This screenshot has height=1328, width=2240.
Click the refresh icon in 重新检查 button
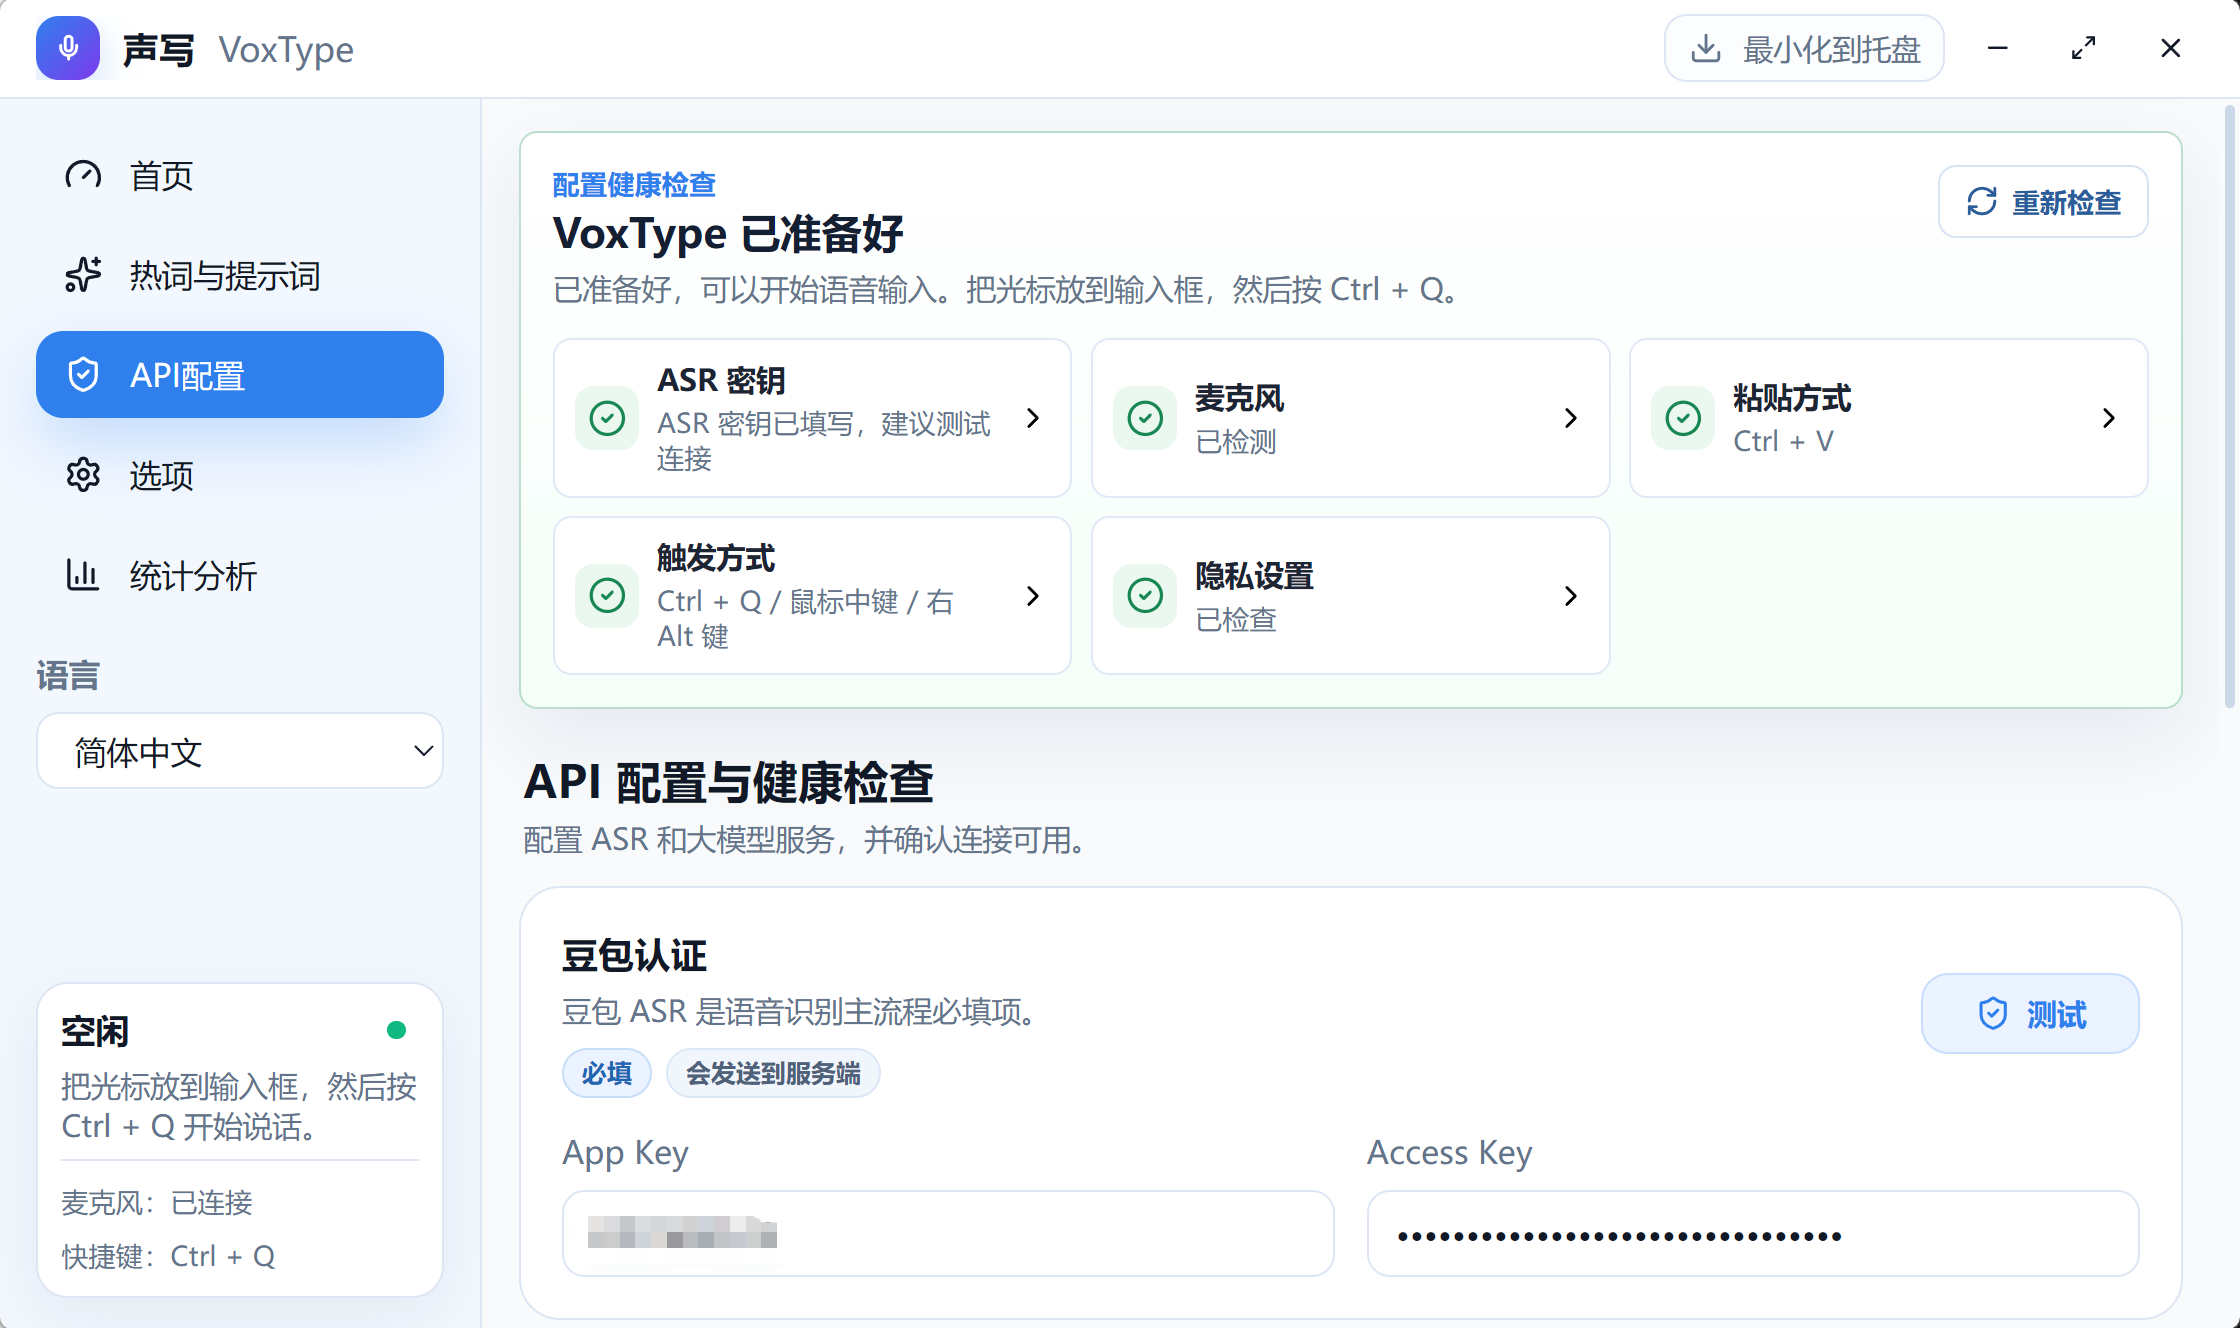pos(1982,202)
